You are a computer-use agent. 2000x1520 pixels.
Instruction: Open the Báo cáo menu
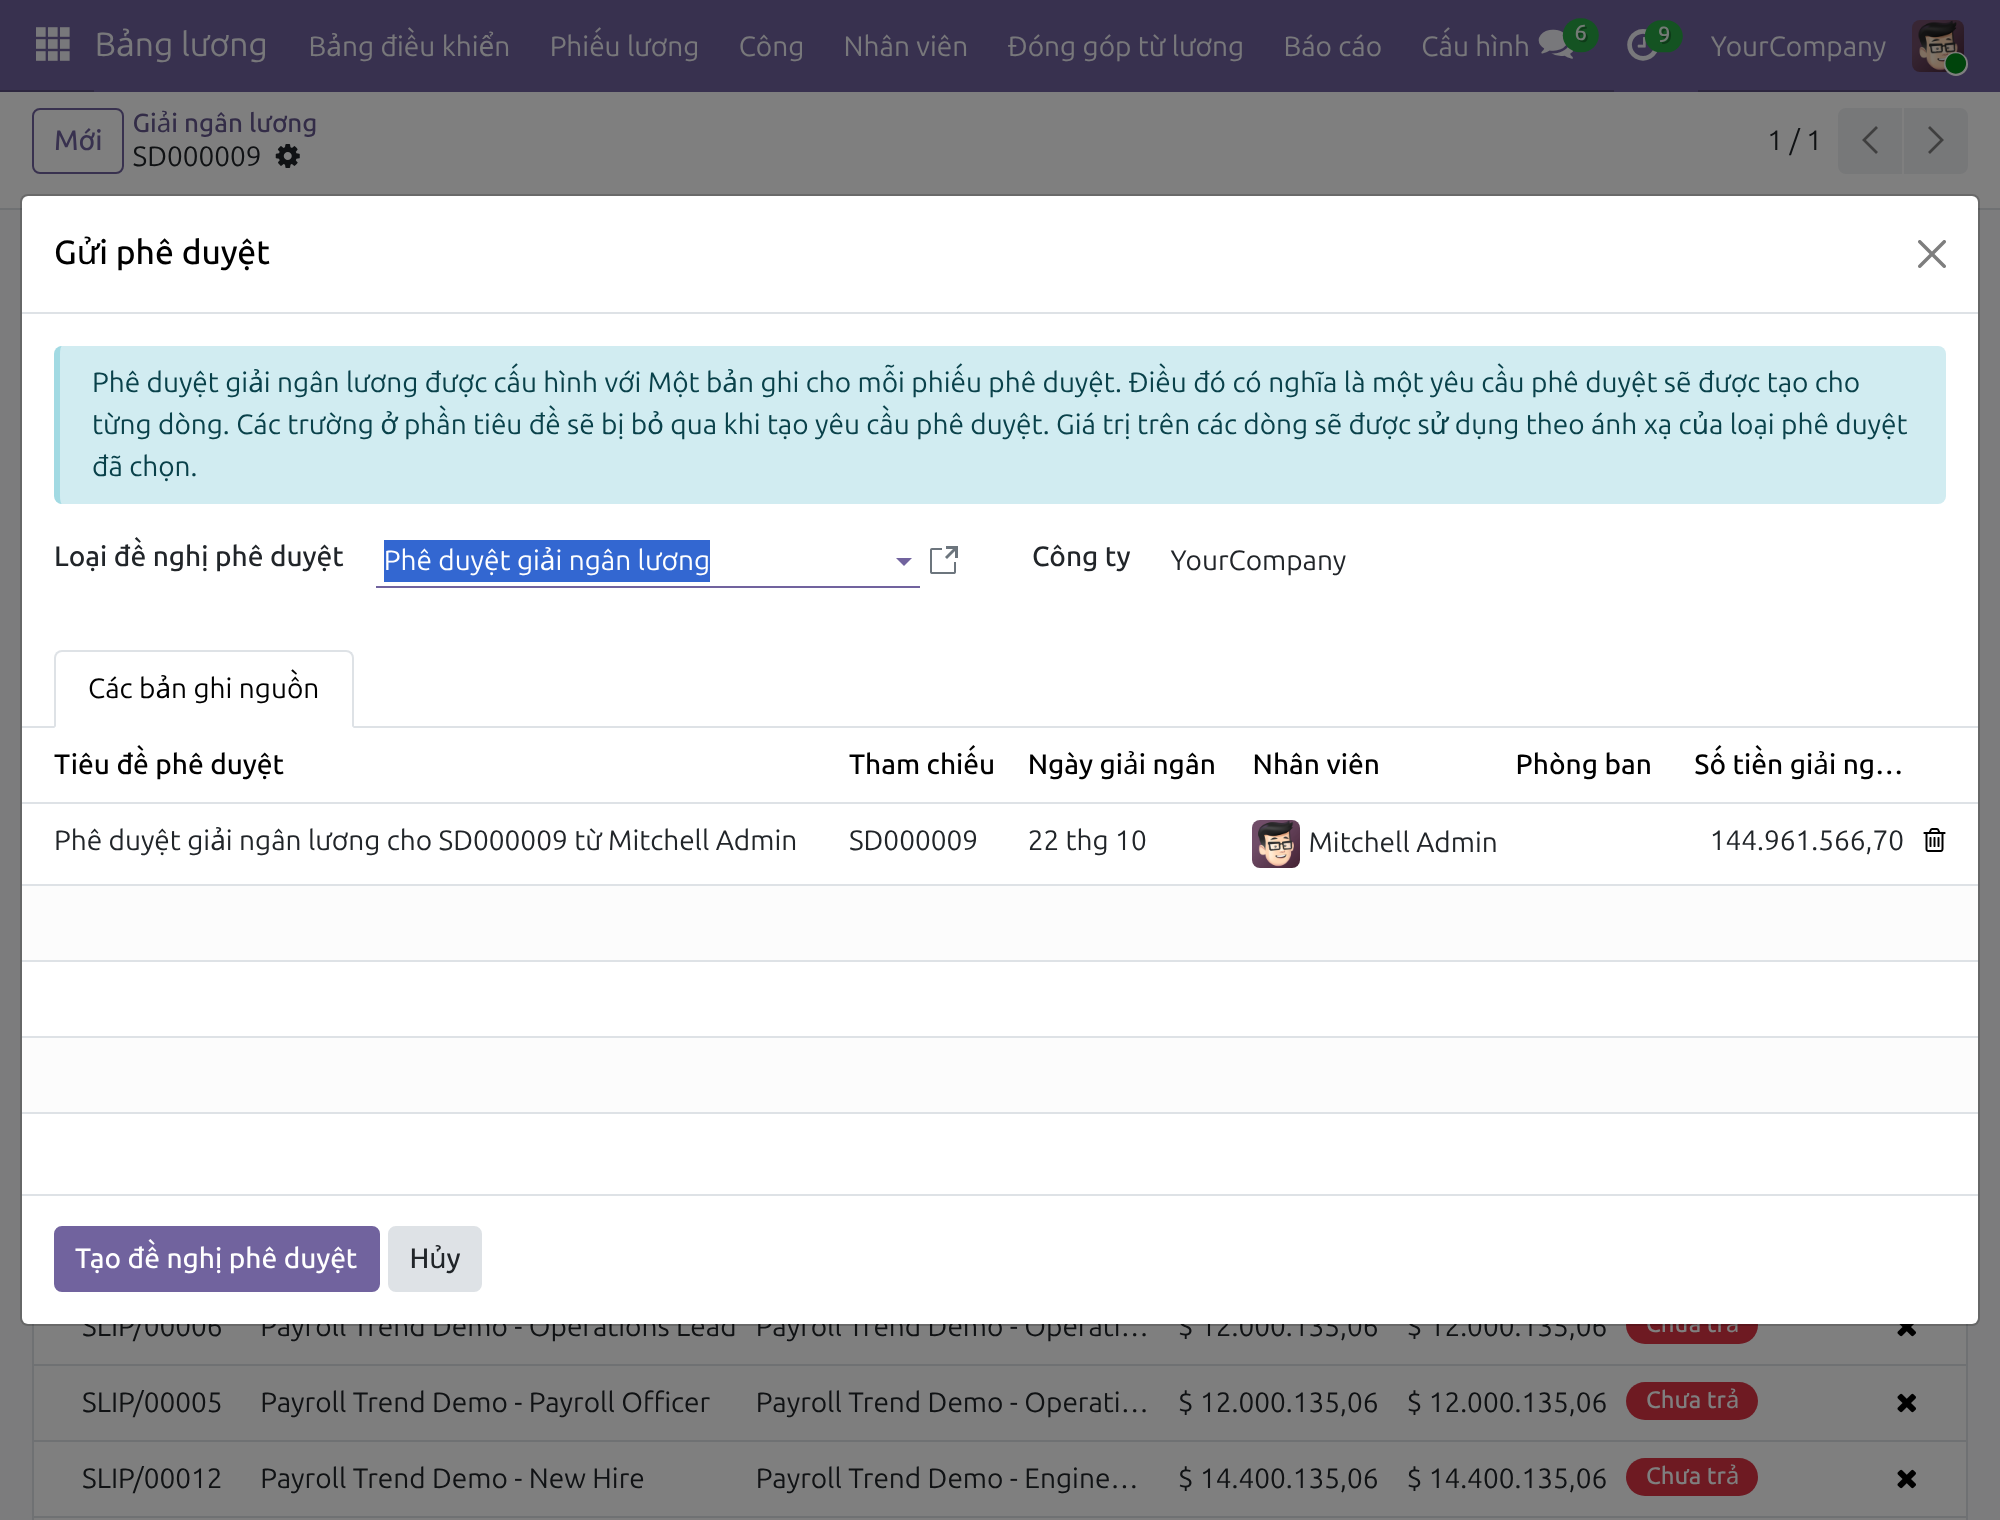point(1332,46)
